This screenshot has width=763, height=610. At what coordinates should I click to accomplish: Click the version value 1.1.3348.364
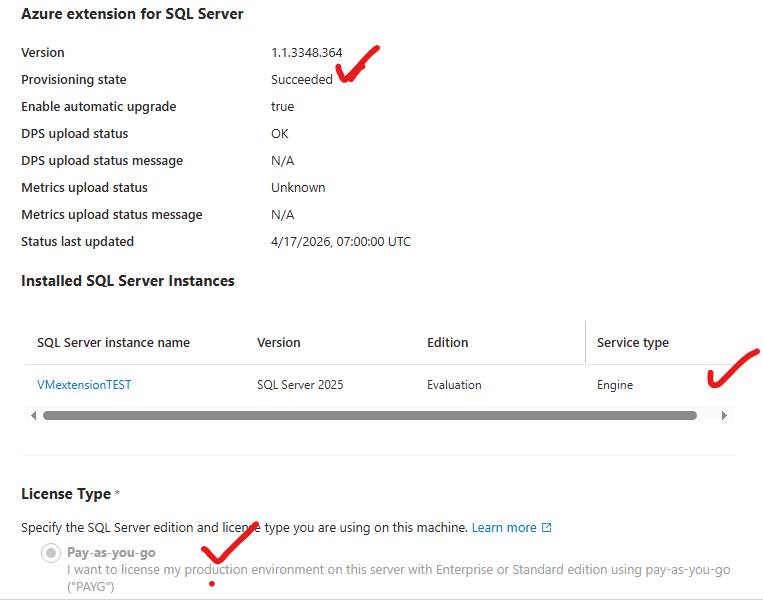tap(307, 53)
